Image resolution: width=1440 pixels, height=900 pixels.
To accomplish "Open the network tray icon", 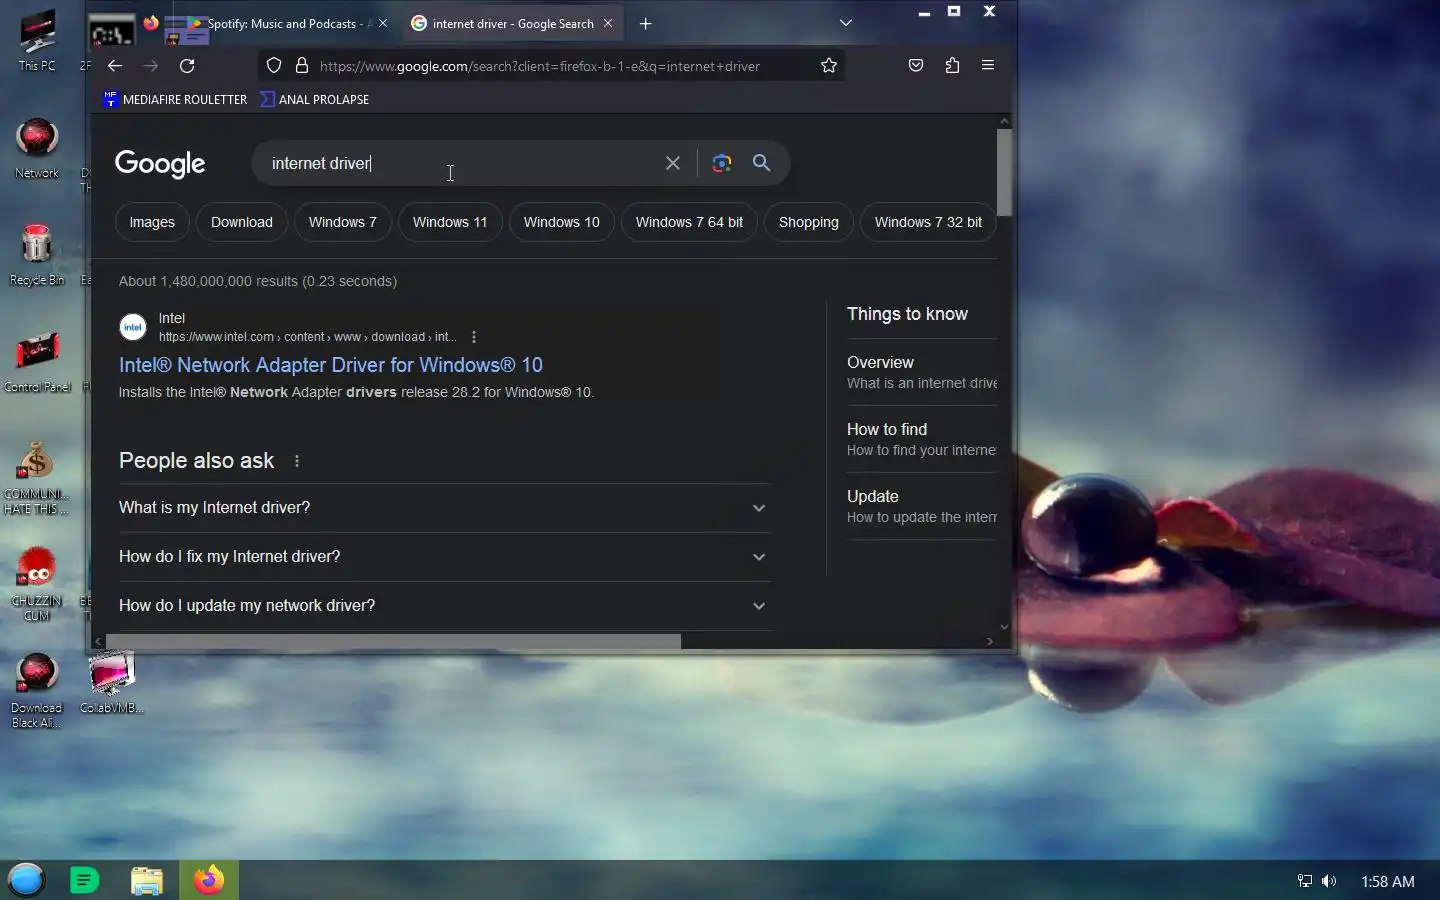I will coord(1305,881).
